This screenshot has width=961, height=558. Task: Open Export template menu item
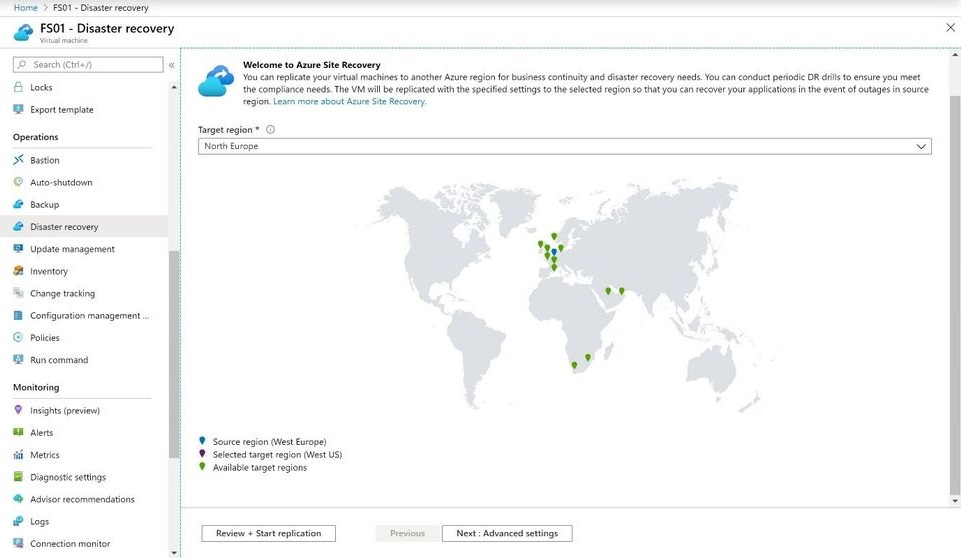(62, 109)
